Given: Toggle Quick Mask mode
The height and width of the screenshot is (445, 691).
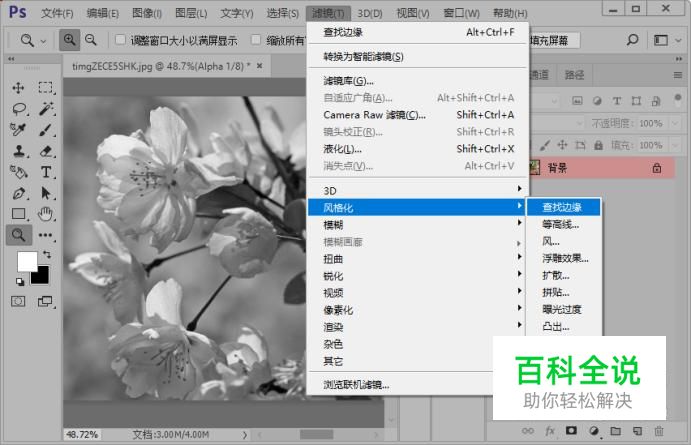Looking at the screenshot, I should (18, 301).
